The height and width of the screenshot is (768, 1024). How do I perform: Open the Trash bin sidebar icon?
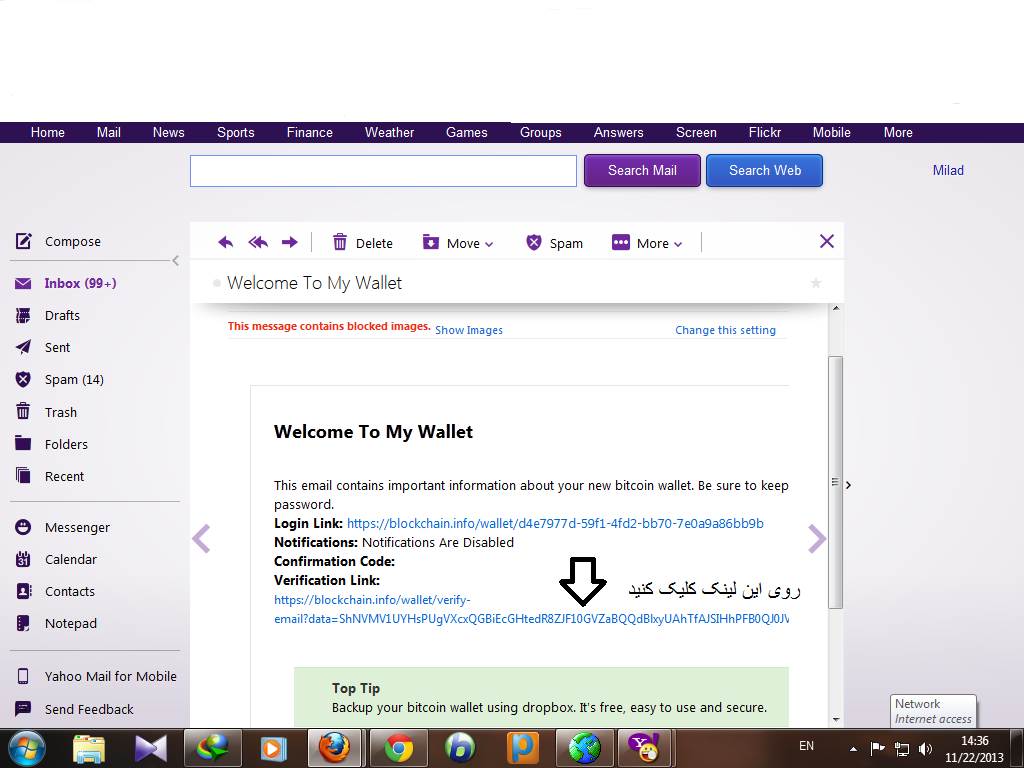pos(23,411)
